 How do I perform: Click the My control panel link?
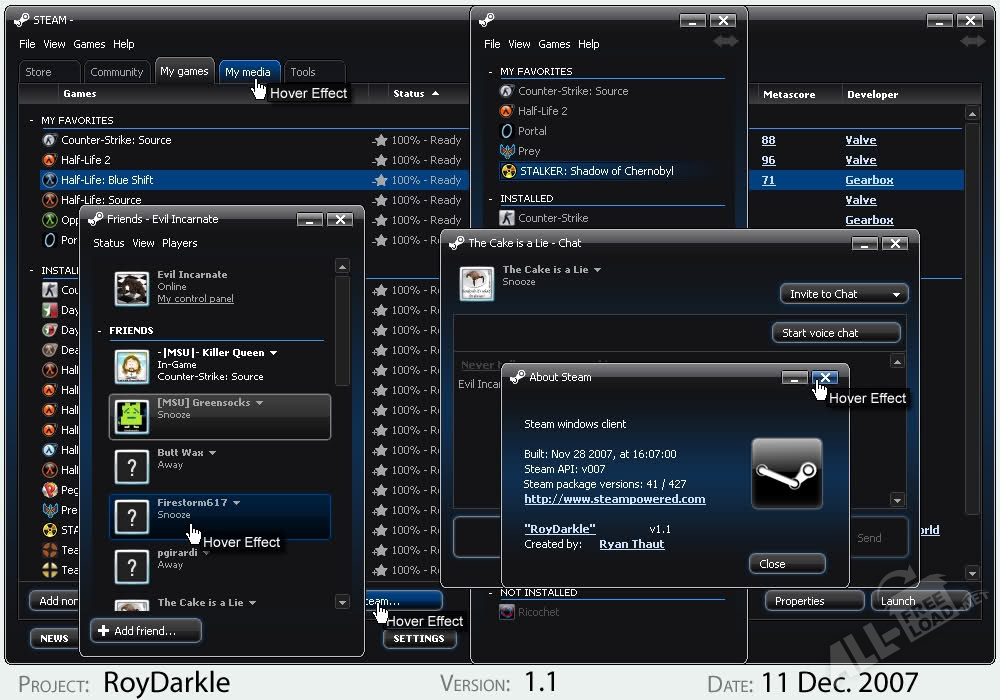[x=195, y=299]
